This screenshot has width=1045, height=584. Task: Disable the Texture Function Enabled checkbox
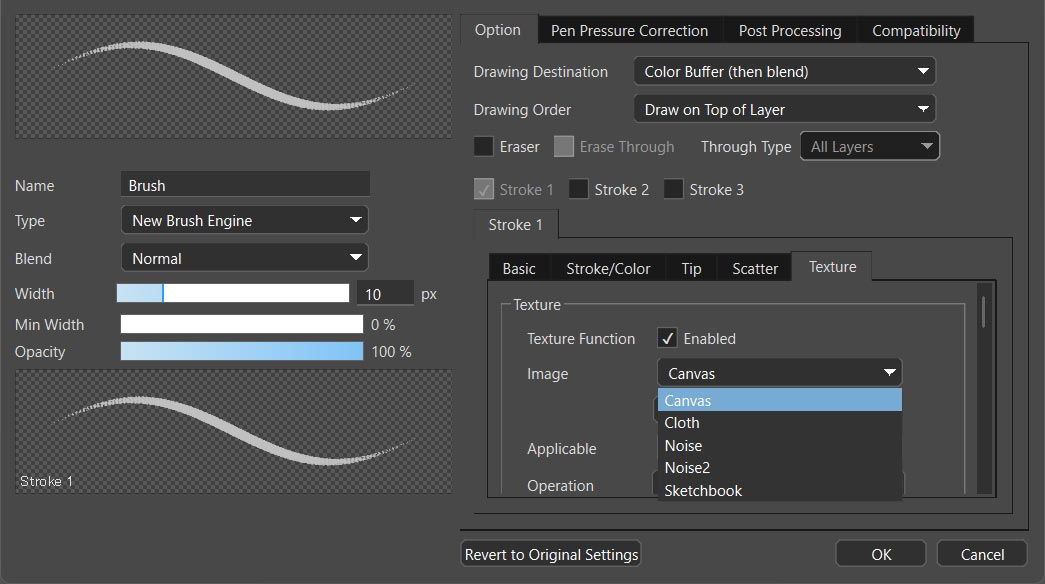(x=667, y=338)
